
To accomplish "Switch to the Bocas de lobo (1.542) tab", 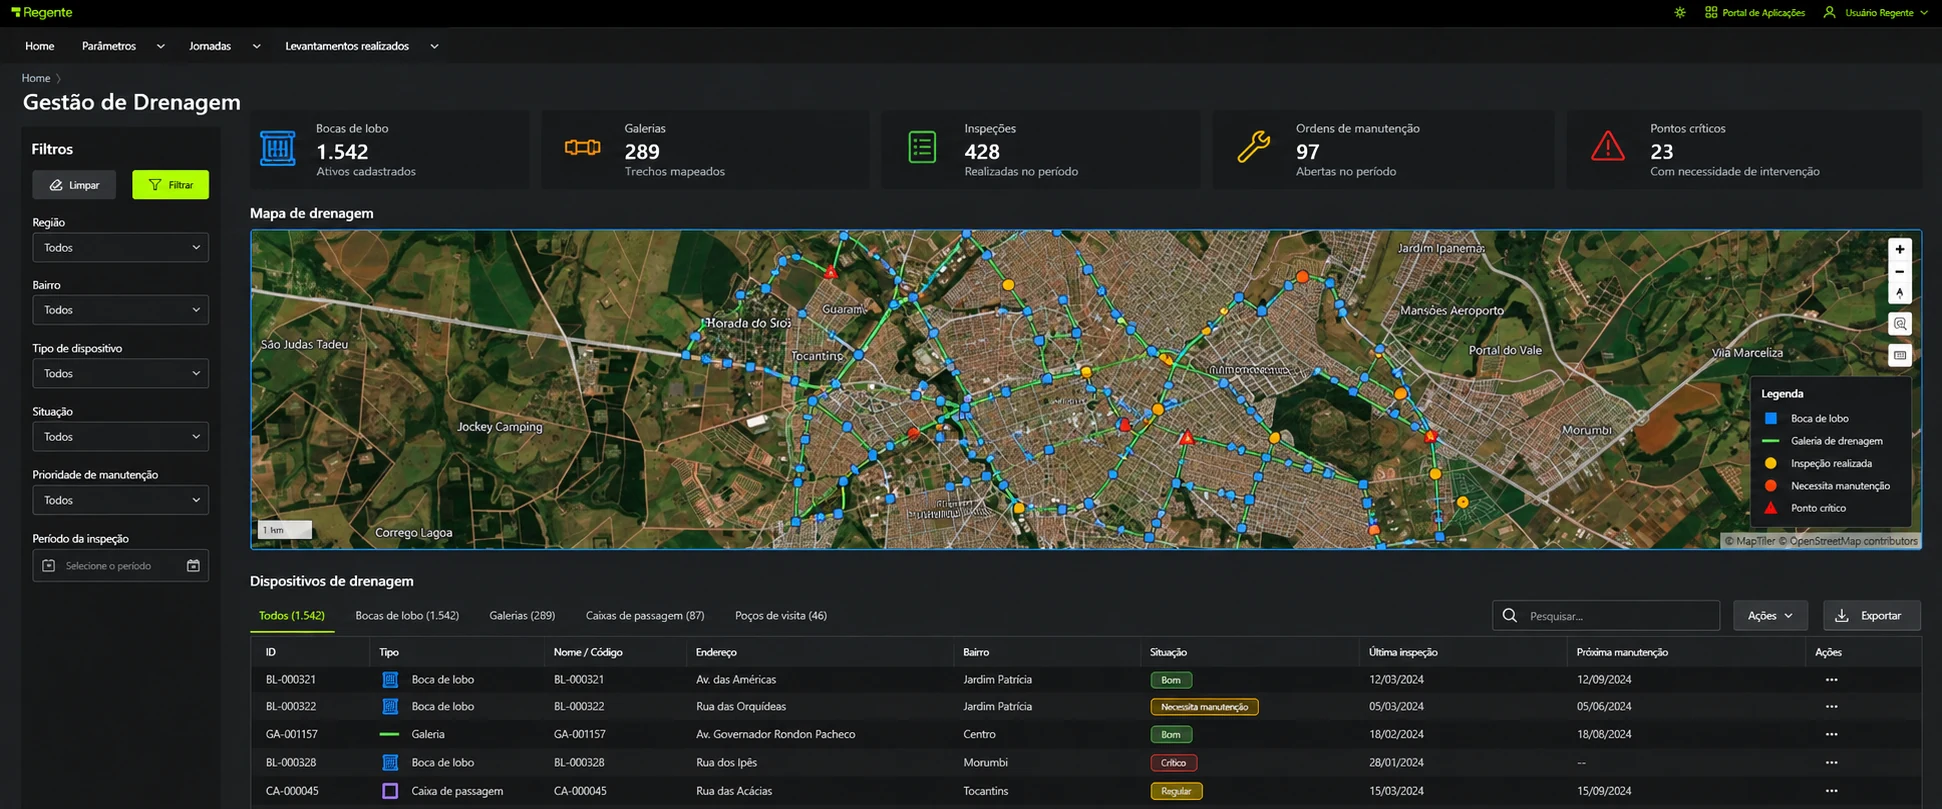I will [407, 616].
